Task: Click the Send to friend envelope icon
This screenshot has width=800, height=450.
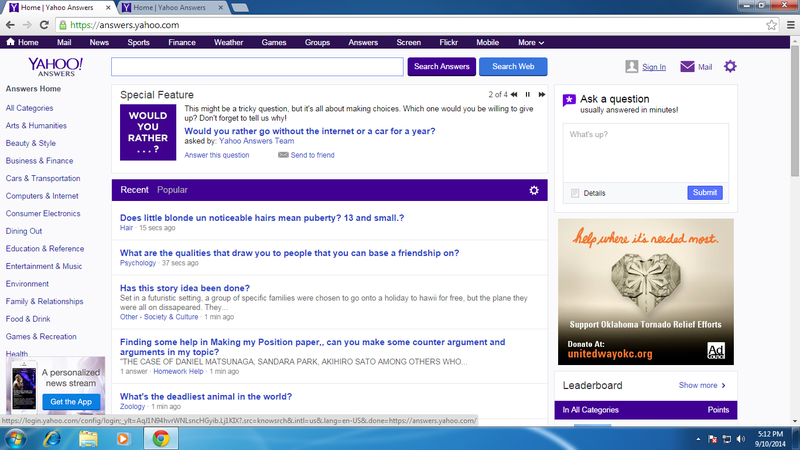Action: [x=283, y=155]
